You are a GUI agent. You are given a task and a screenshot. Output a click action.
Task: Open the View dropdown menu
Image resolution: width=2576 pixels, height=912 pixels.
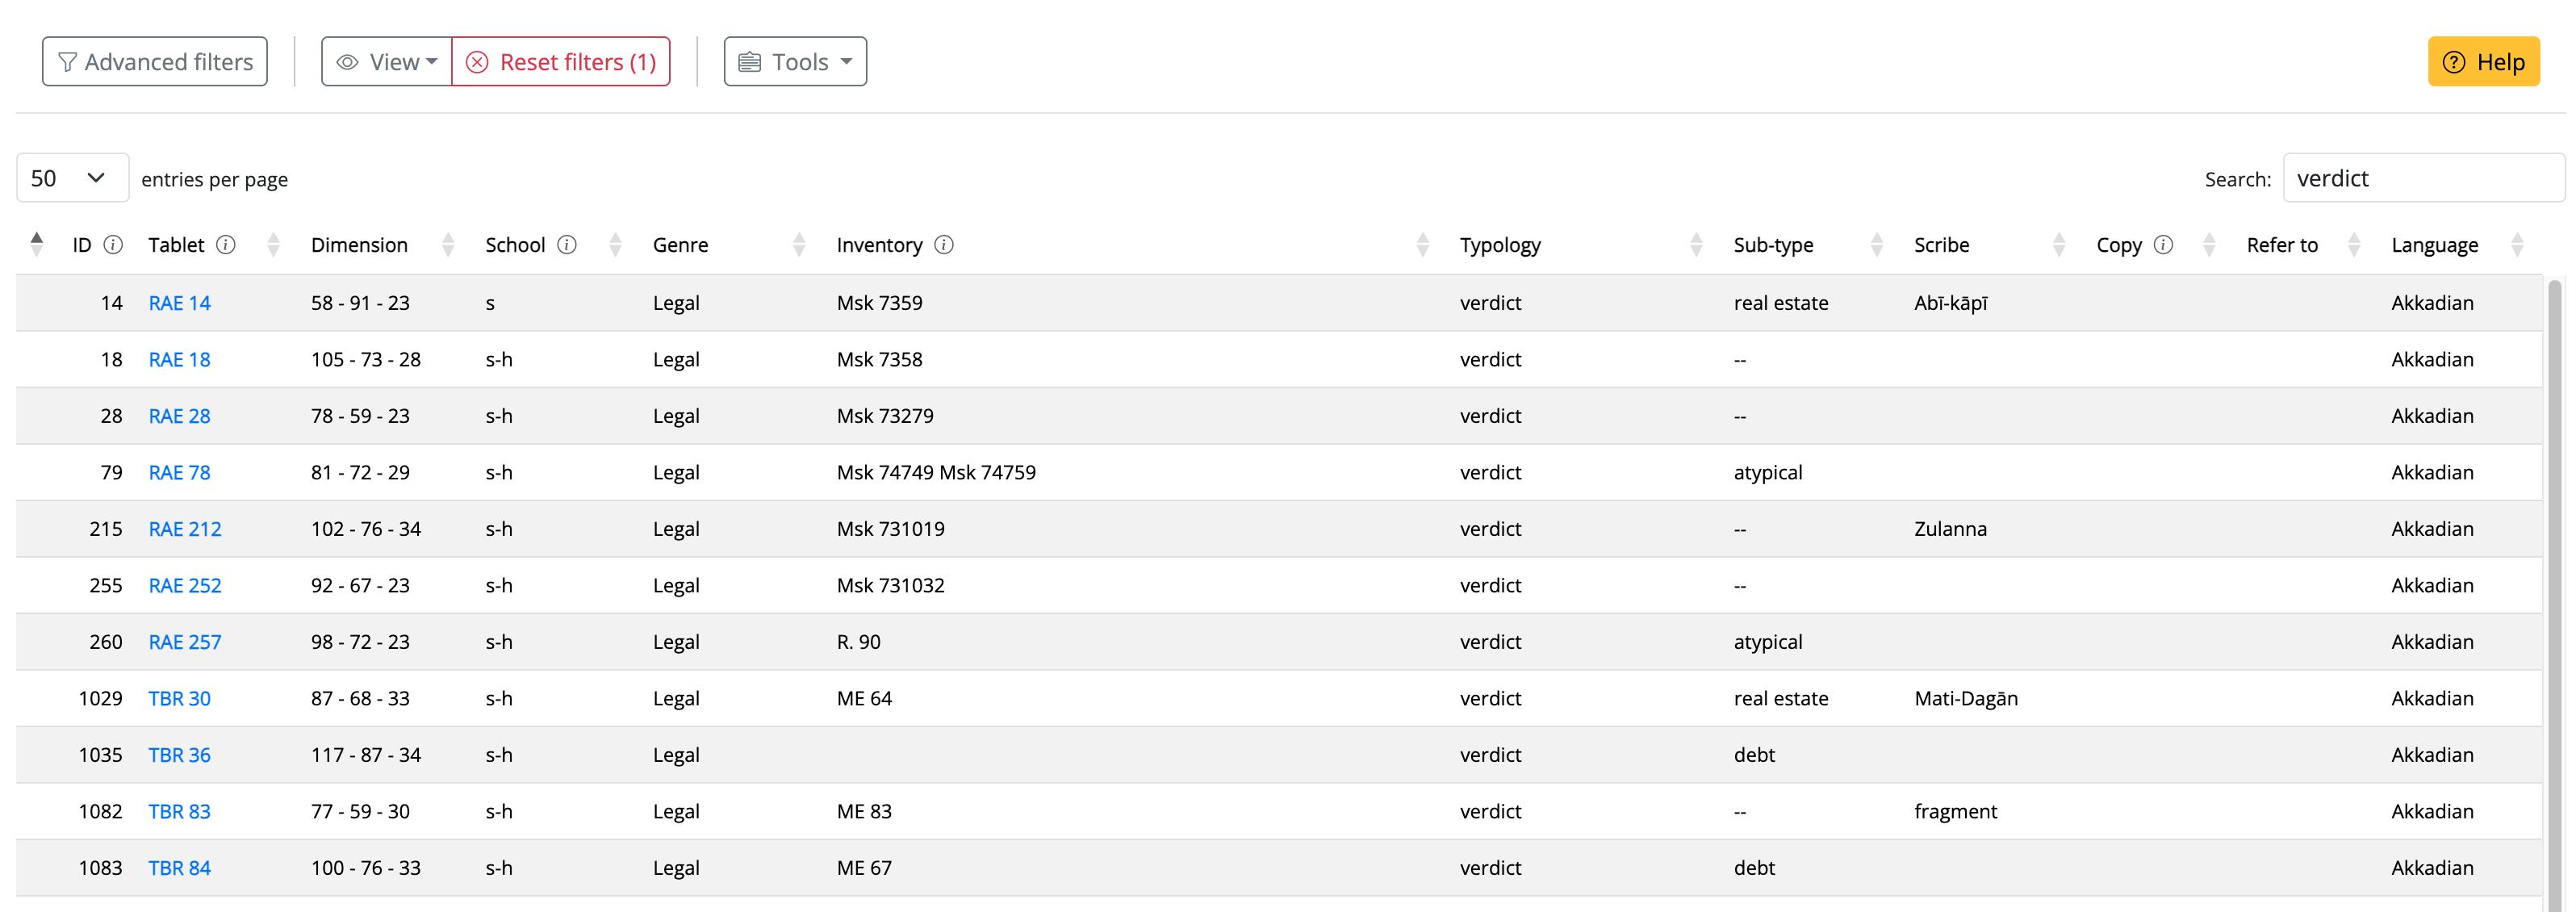point(387,62)
